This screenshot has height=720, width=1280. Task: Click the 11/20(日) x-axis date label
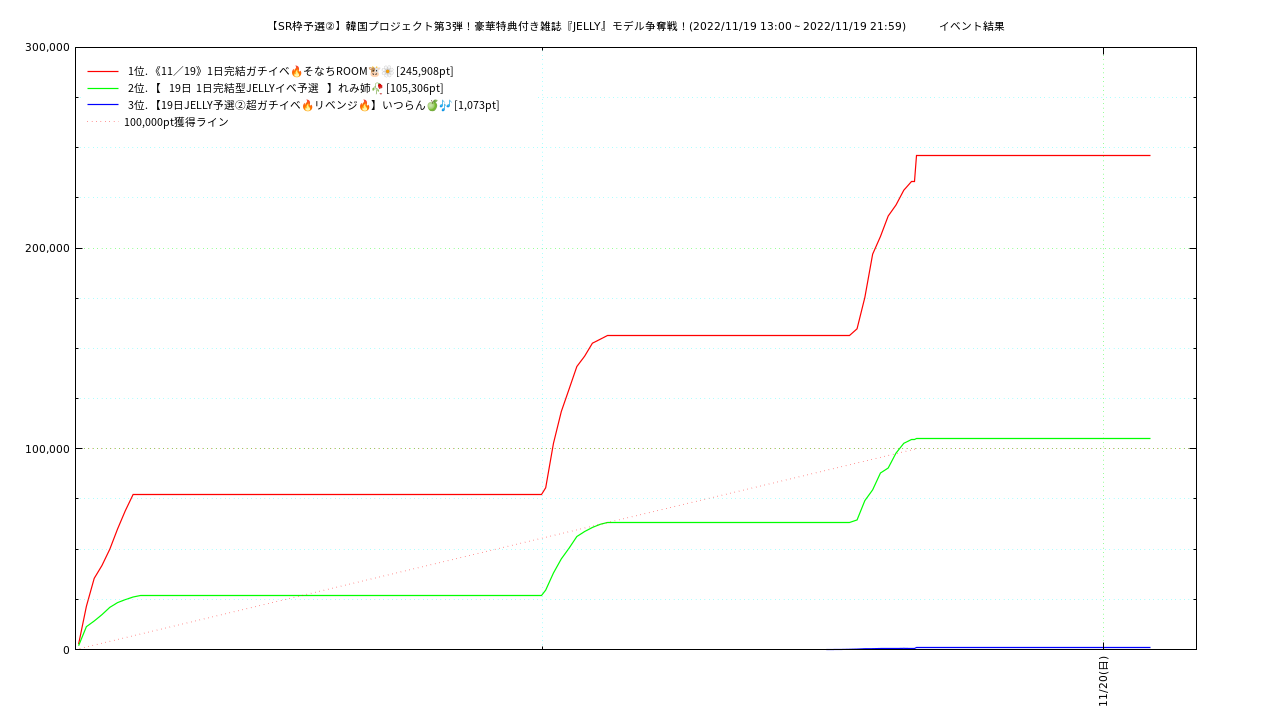click(1104, 681)
